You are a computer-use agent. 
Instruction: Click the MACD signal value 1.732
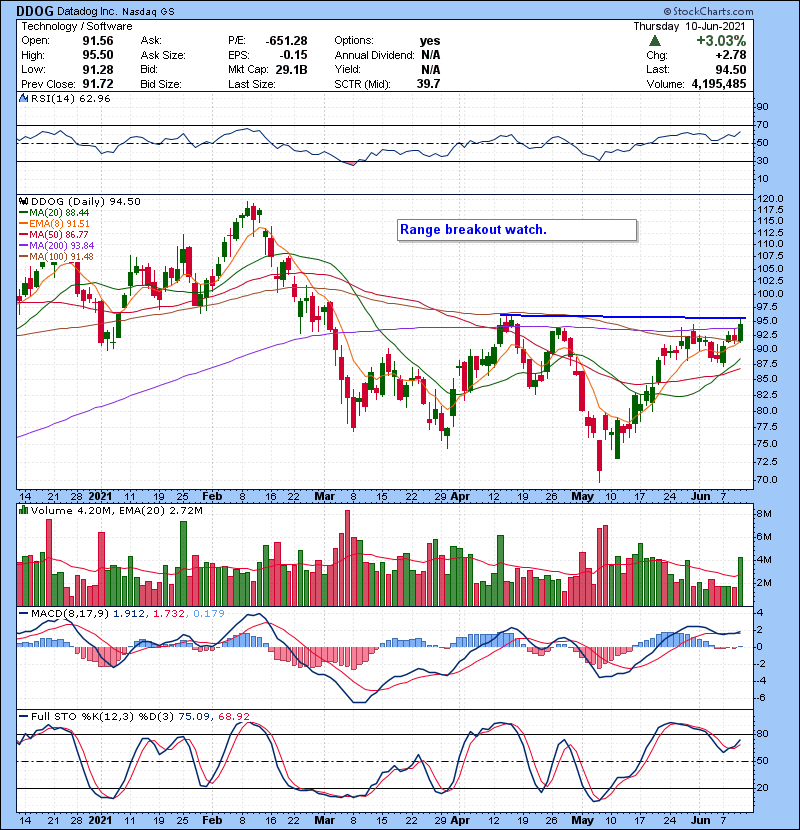click(169, 614)
